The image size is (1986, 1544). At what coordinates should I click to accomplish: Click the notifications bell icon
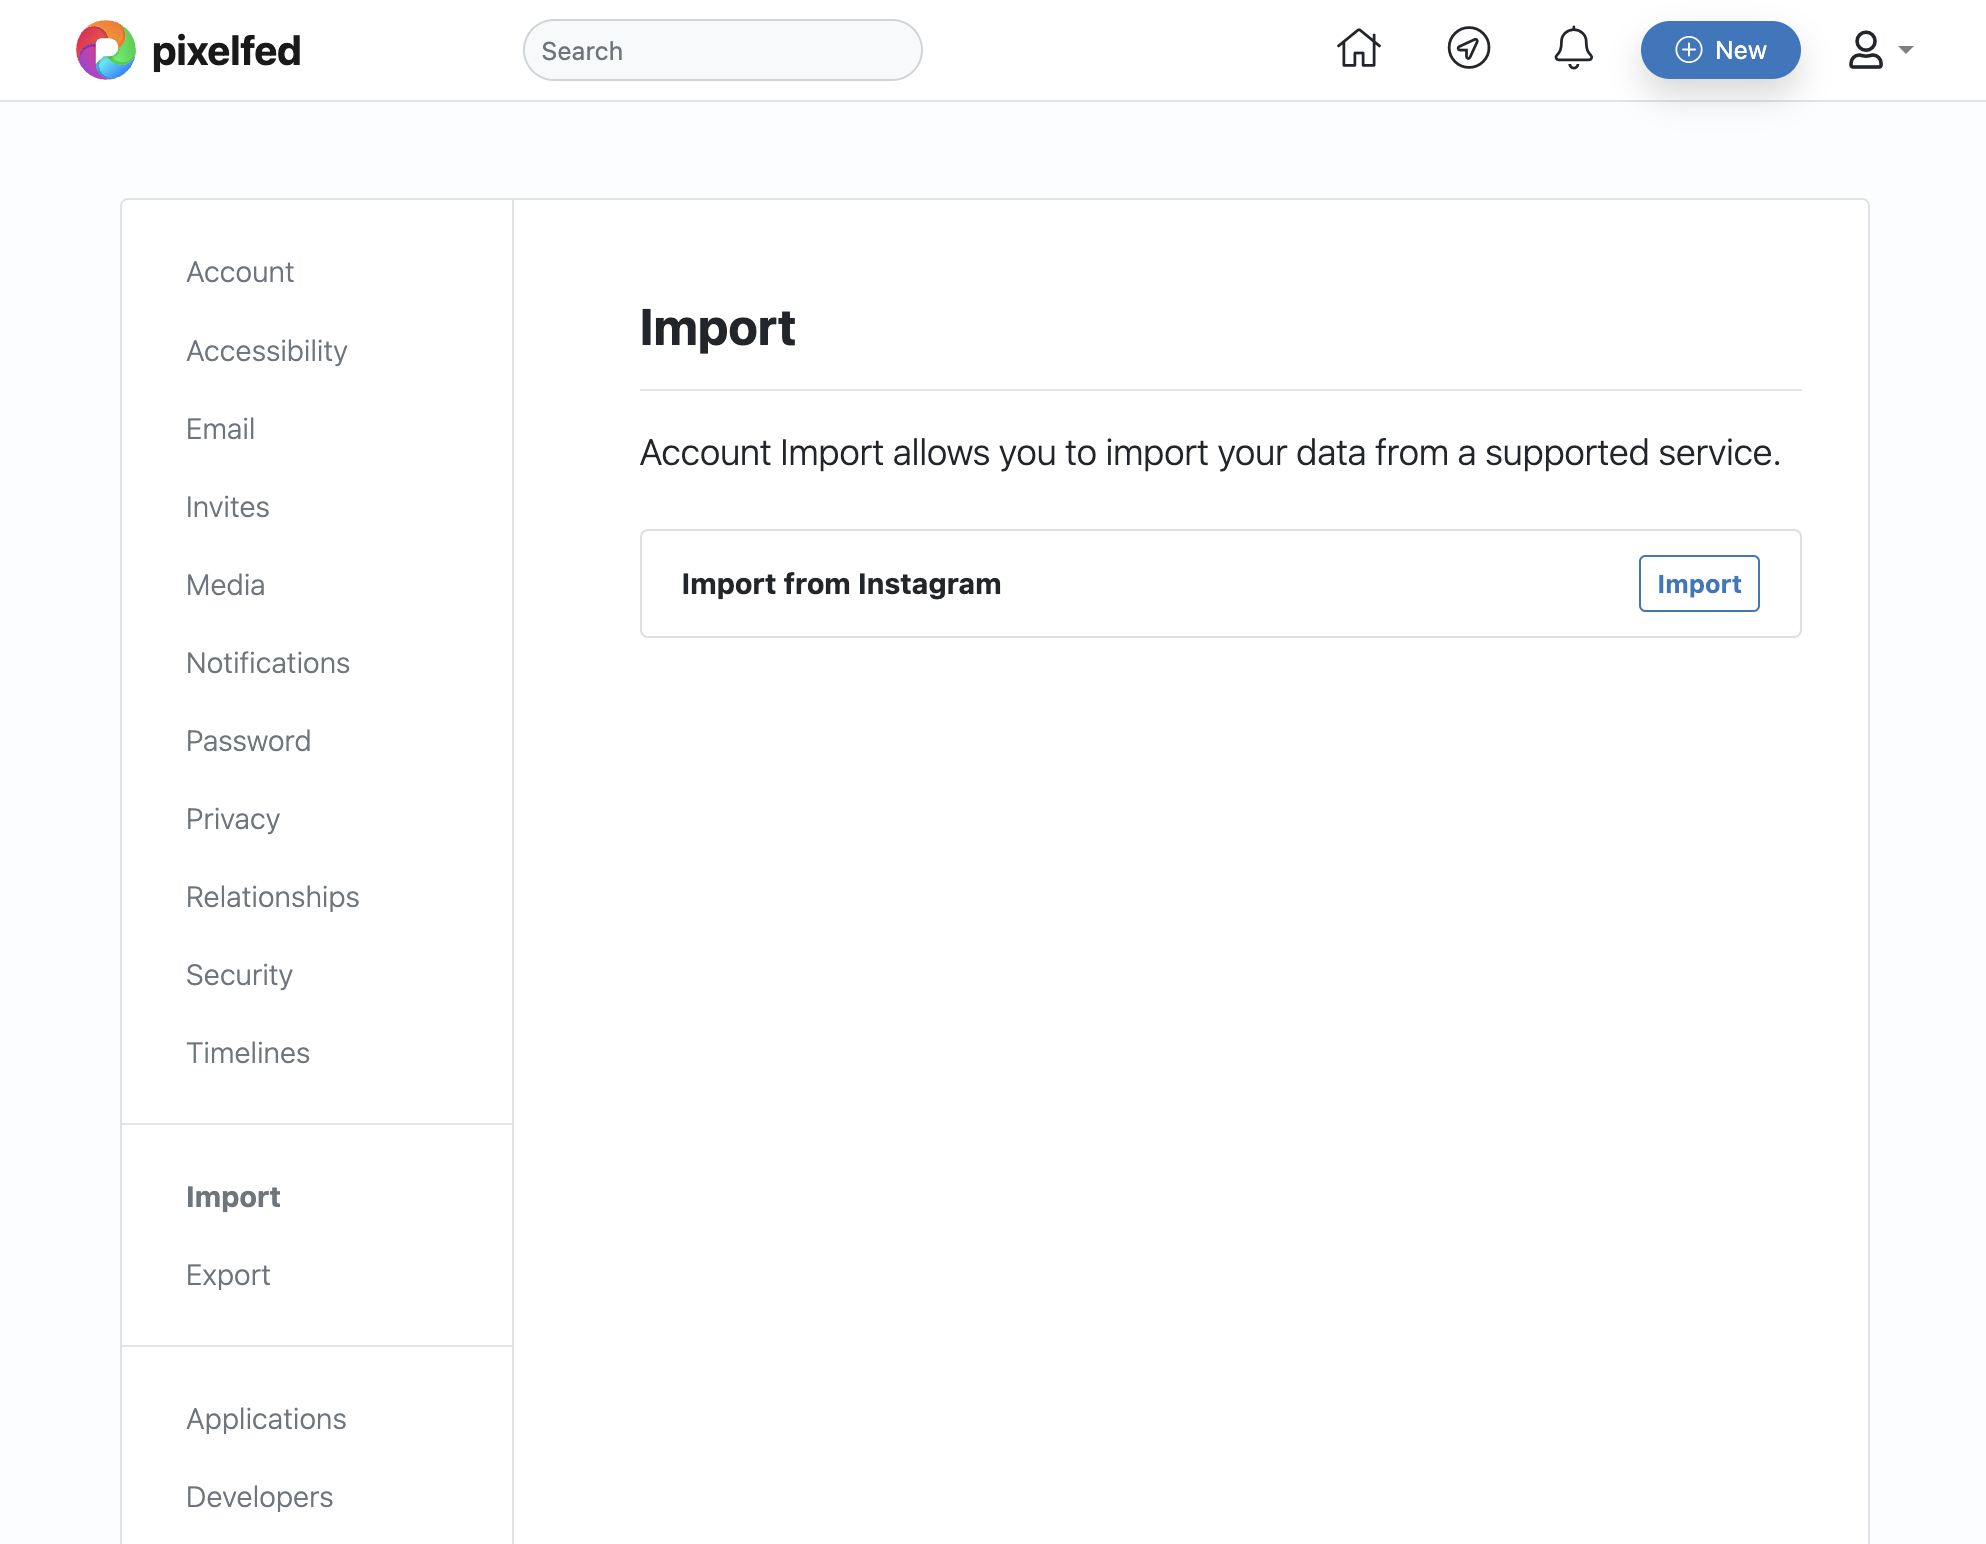coord(1570,48)
